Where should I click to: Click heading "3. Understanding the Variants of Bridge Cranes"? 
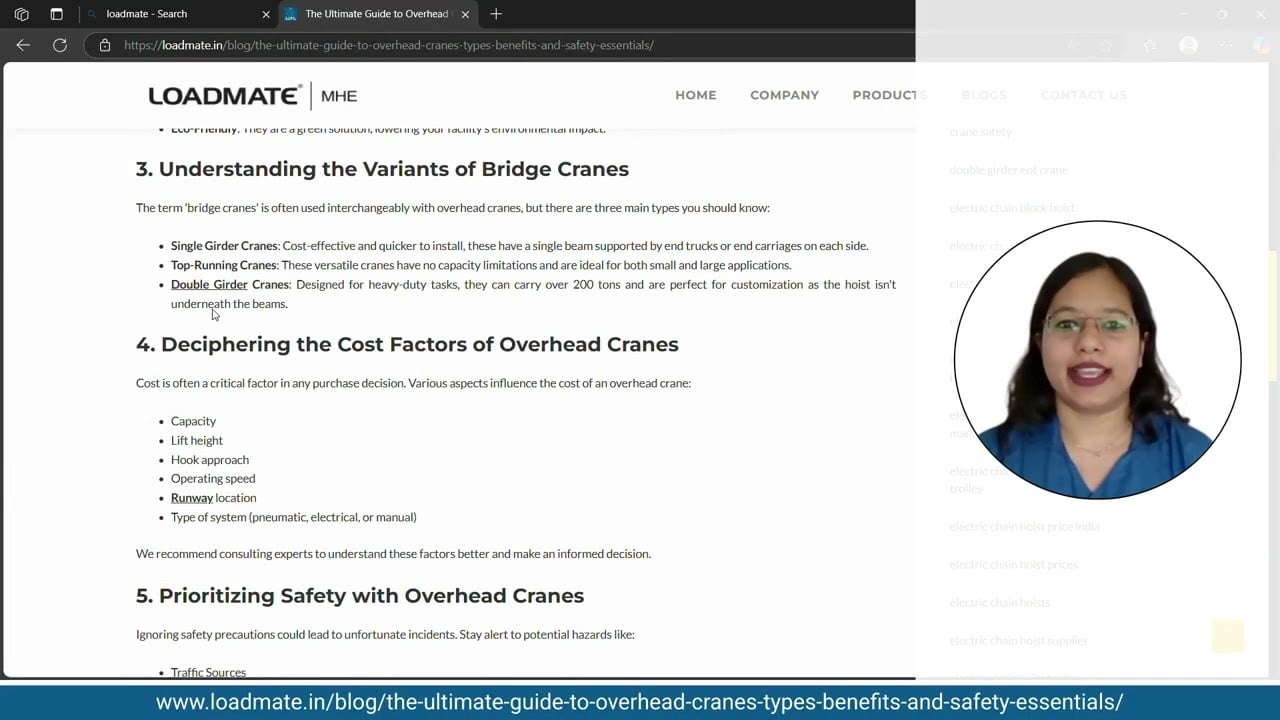coord(382,169)
